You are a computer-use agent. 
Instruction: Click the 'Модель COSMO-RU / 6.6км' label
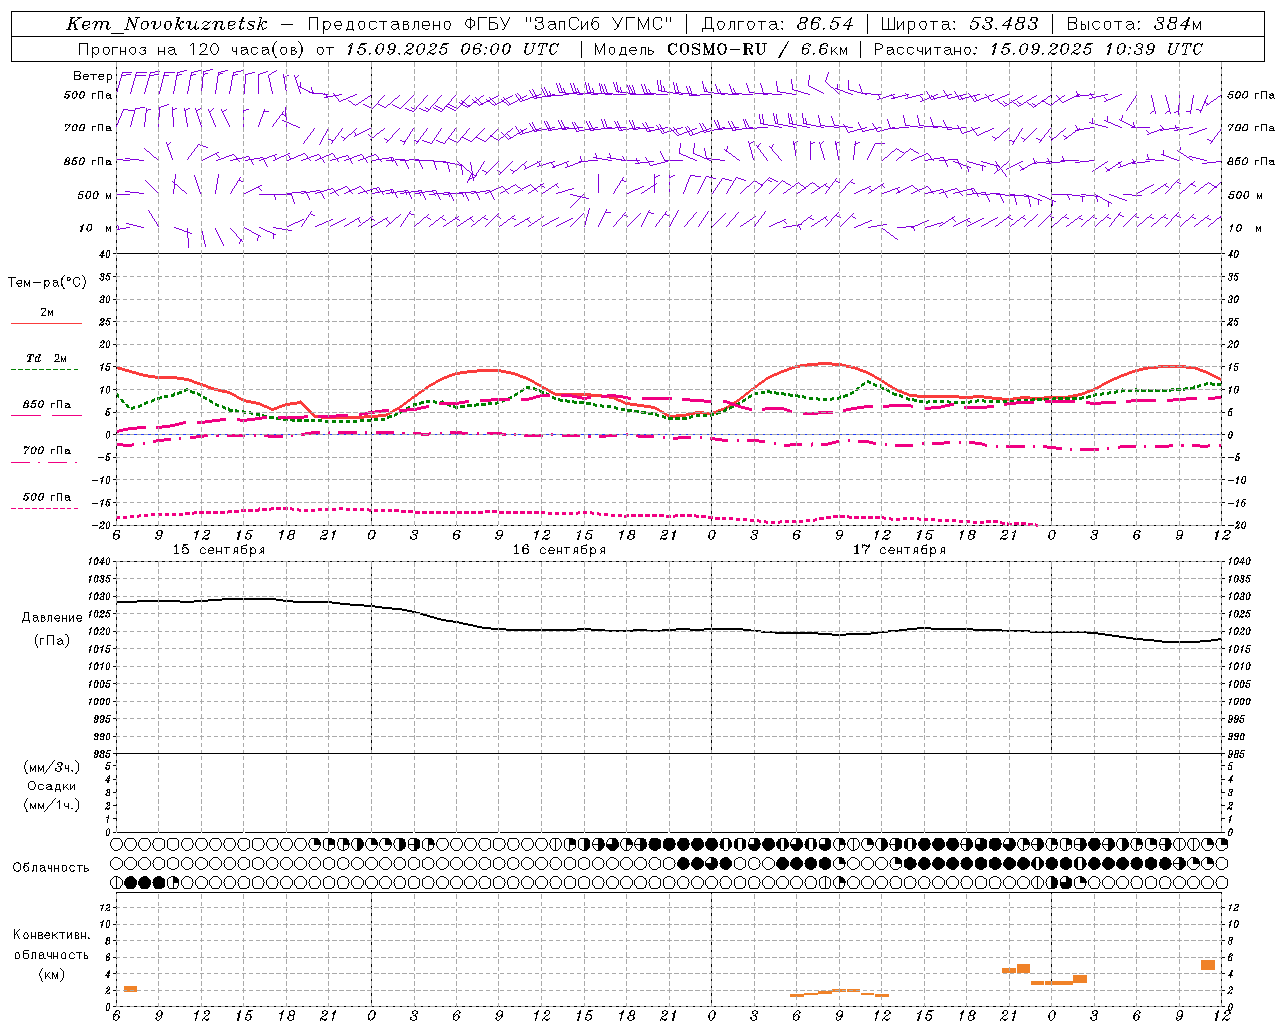click(x=721, y=49)
